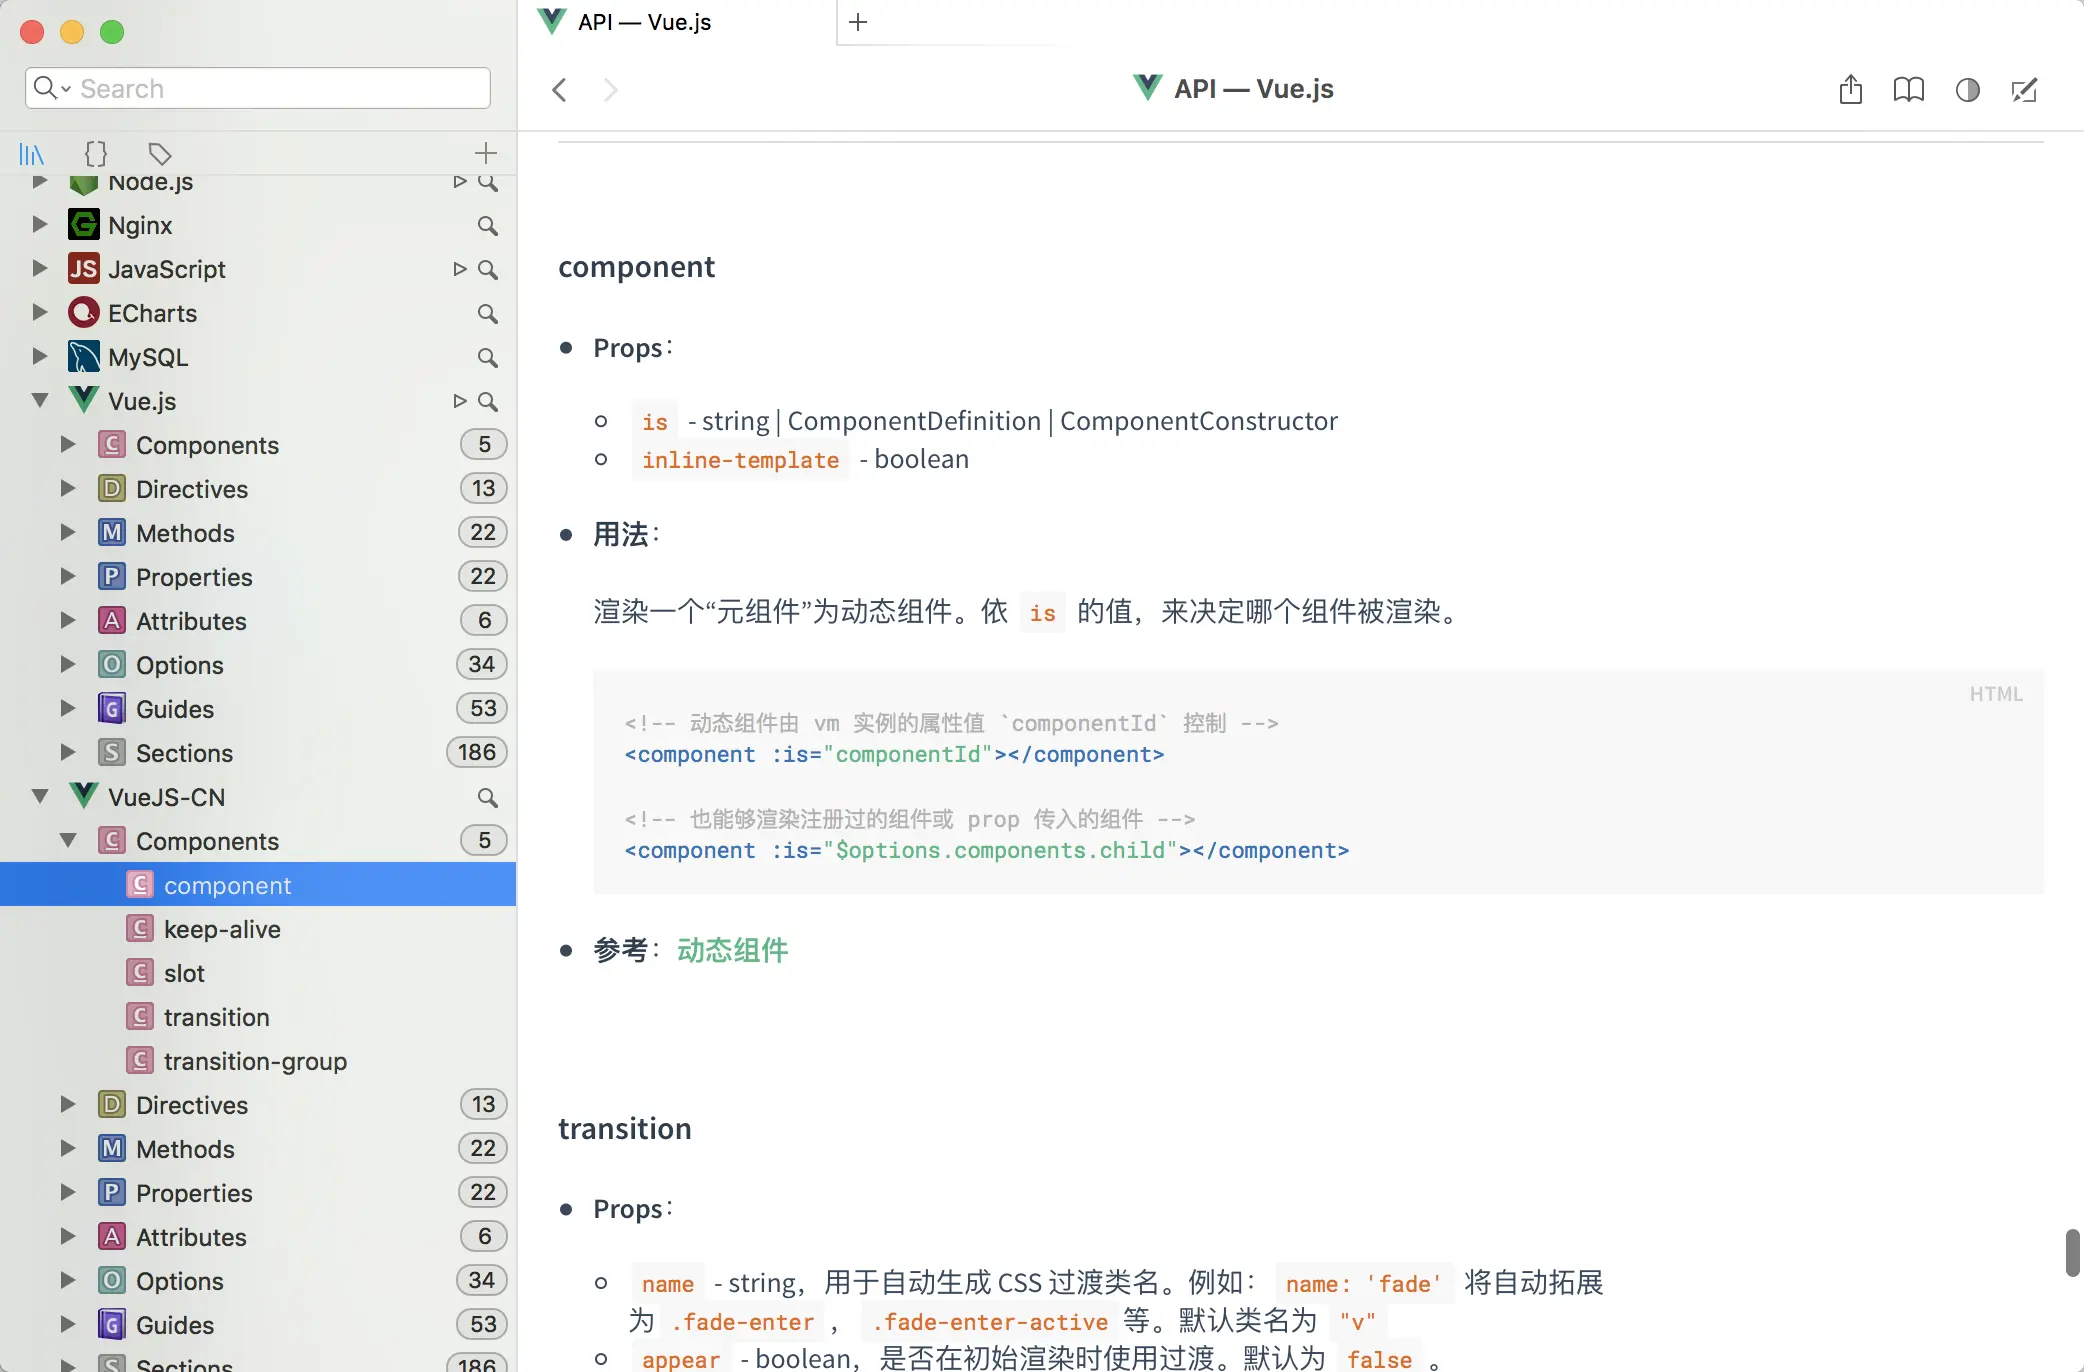The width and height of the screenshot is (2084, 1372).
Task: Open the search options dropdown magnifier
Action: (50, 88)
